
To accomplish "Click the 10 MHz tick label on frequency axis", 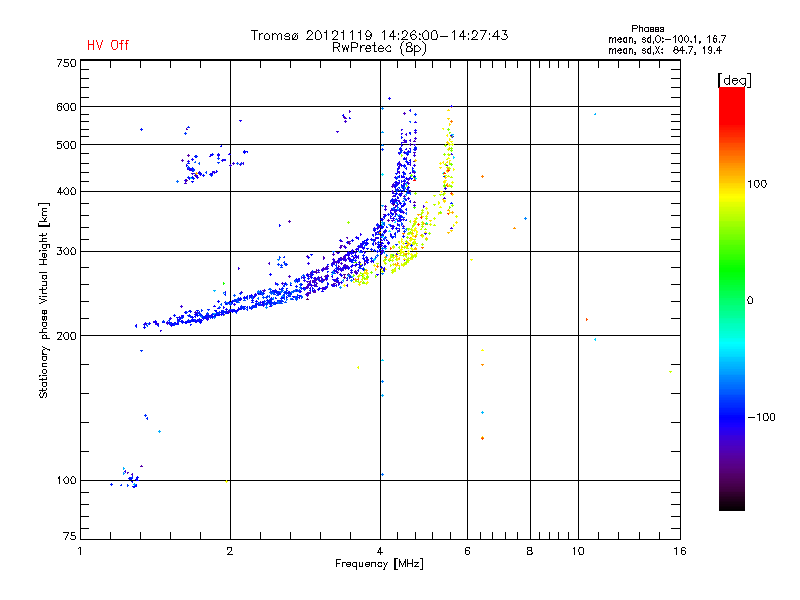I will point(578,551).
